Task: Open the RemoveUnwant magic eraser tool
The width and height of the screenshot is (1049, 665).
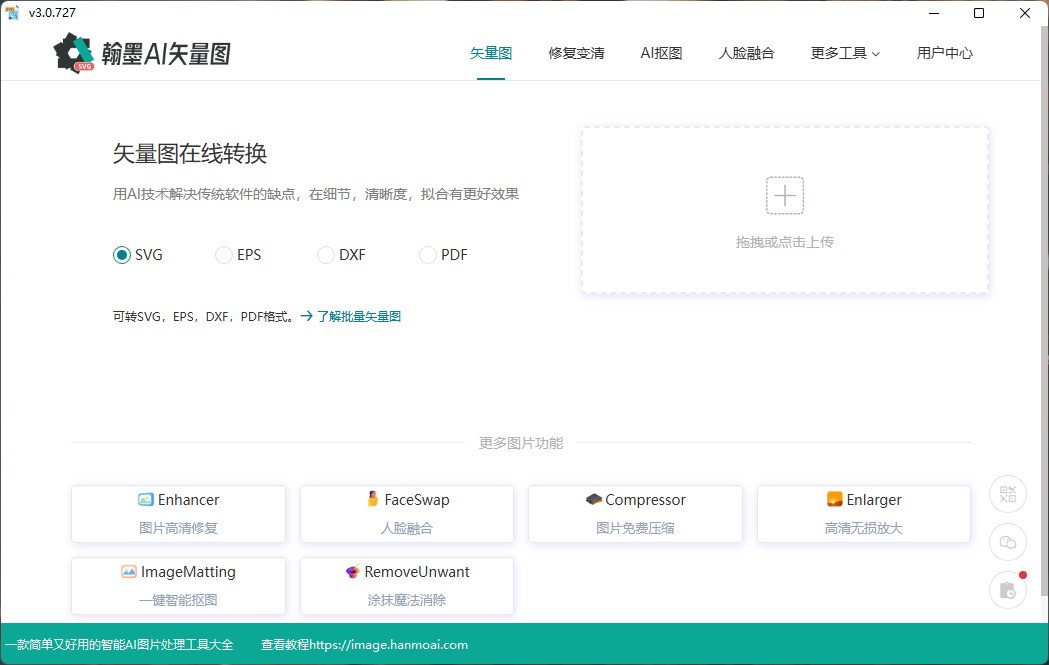Action: pyautogui.click(x=406, y=585)
